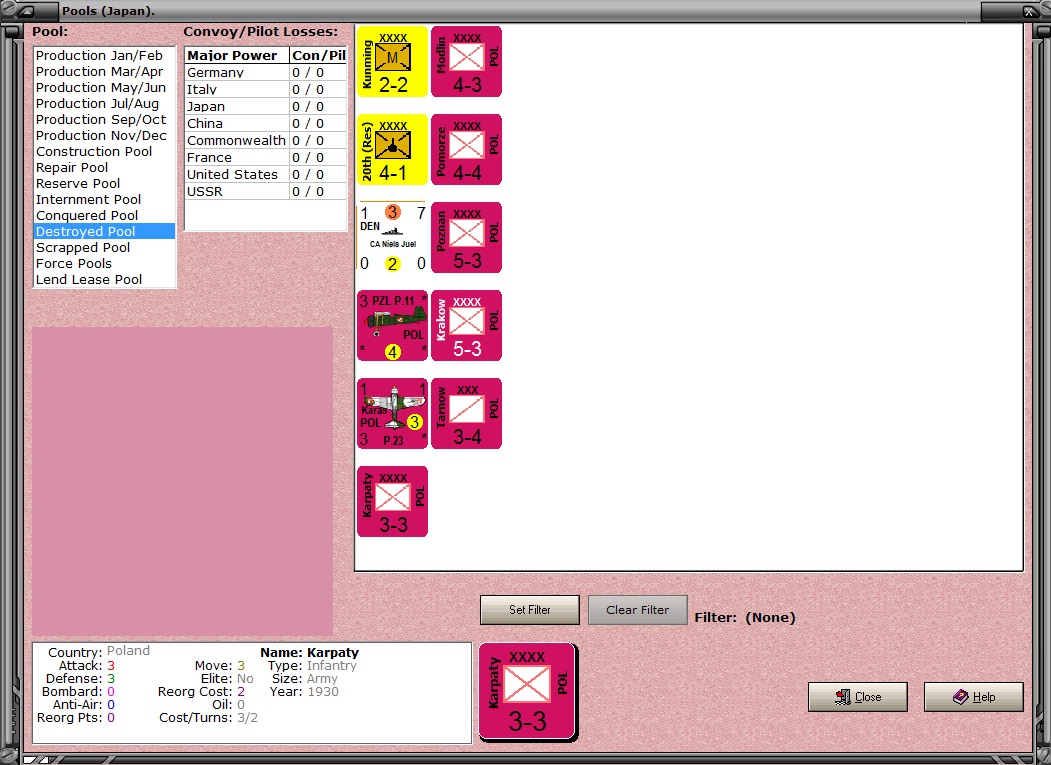The height and width of the screenshot is (765, 1051).
Task: Click the Filter: (None) status text
Action: 745,617
